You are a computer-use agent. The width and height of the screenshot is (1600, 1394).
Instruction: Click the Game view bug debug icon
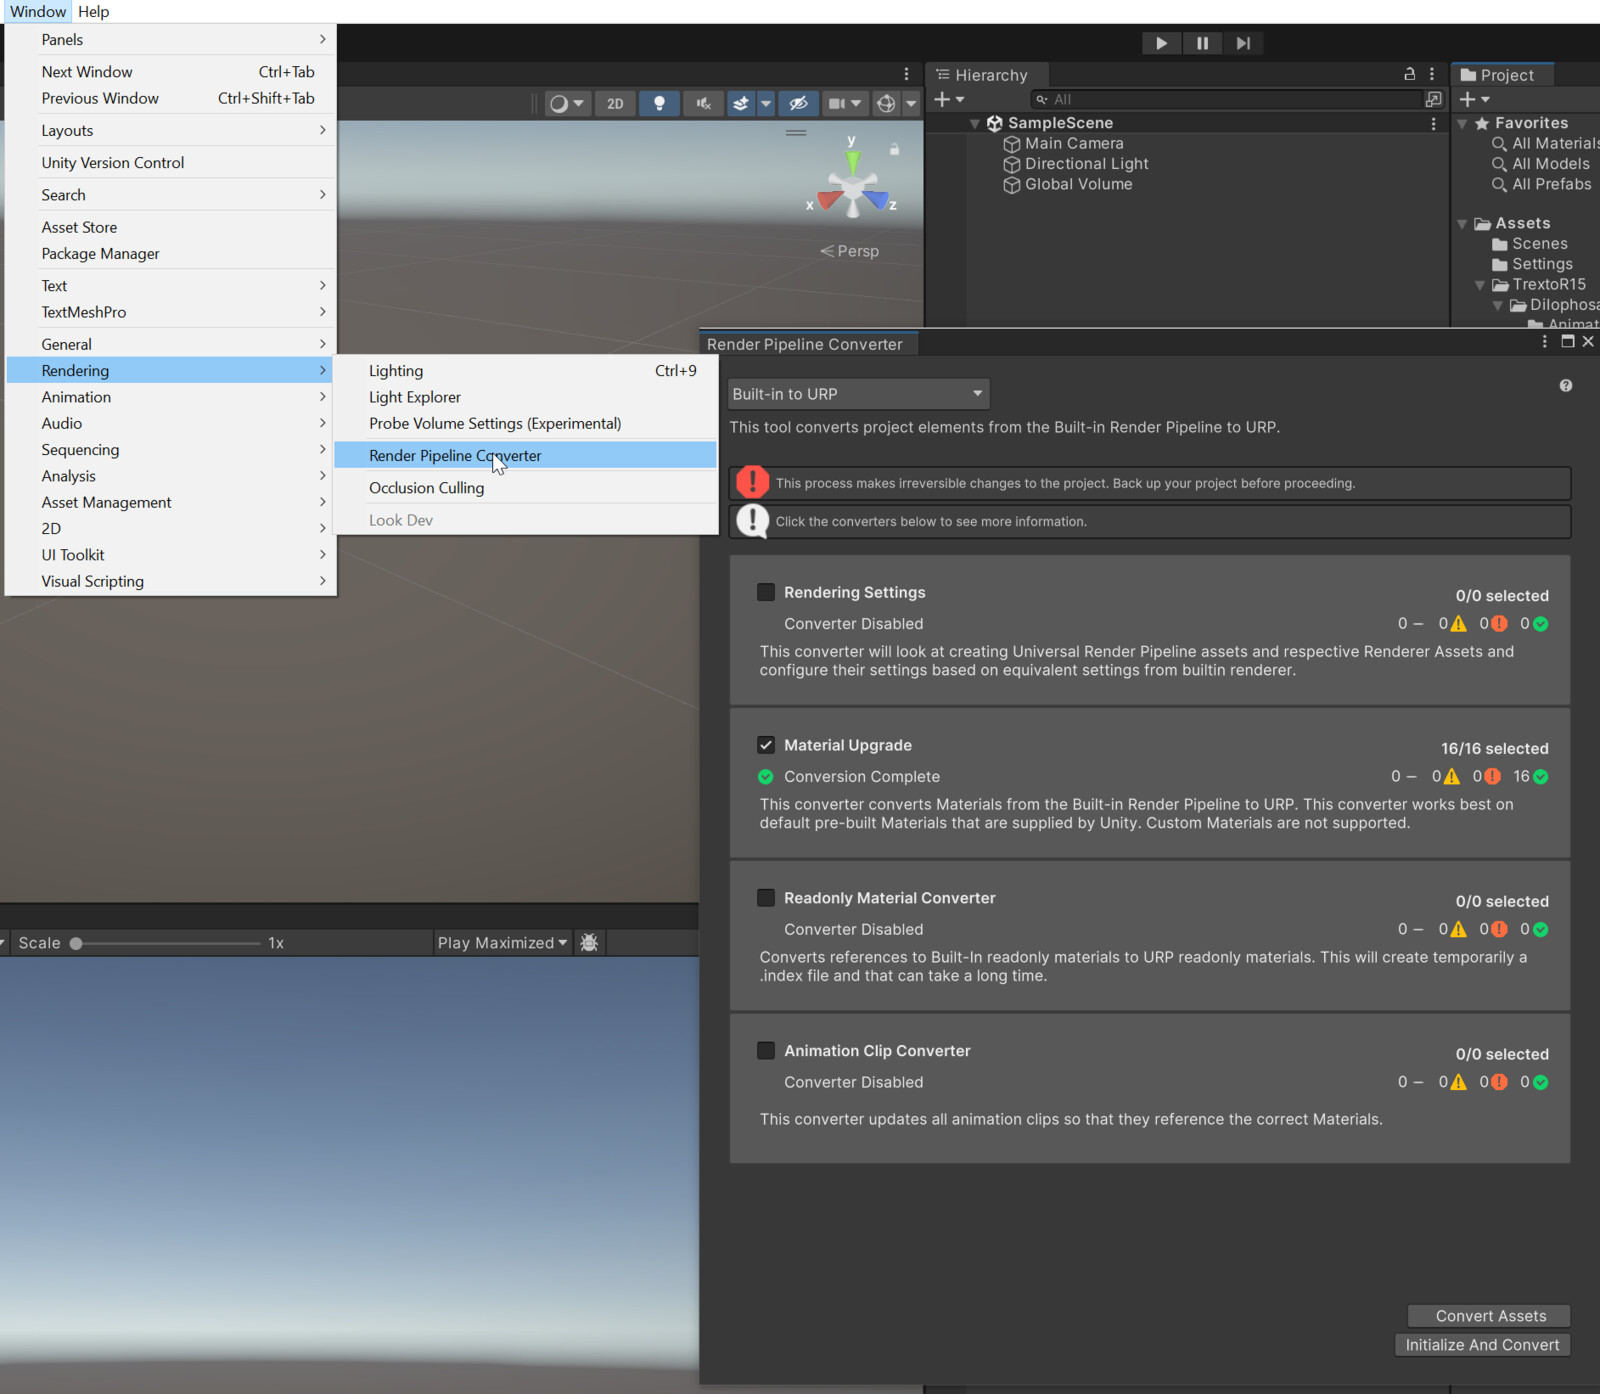click(589, 942)
